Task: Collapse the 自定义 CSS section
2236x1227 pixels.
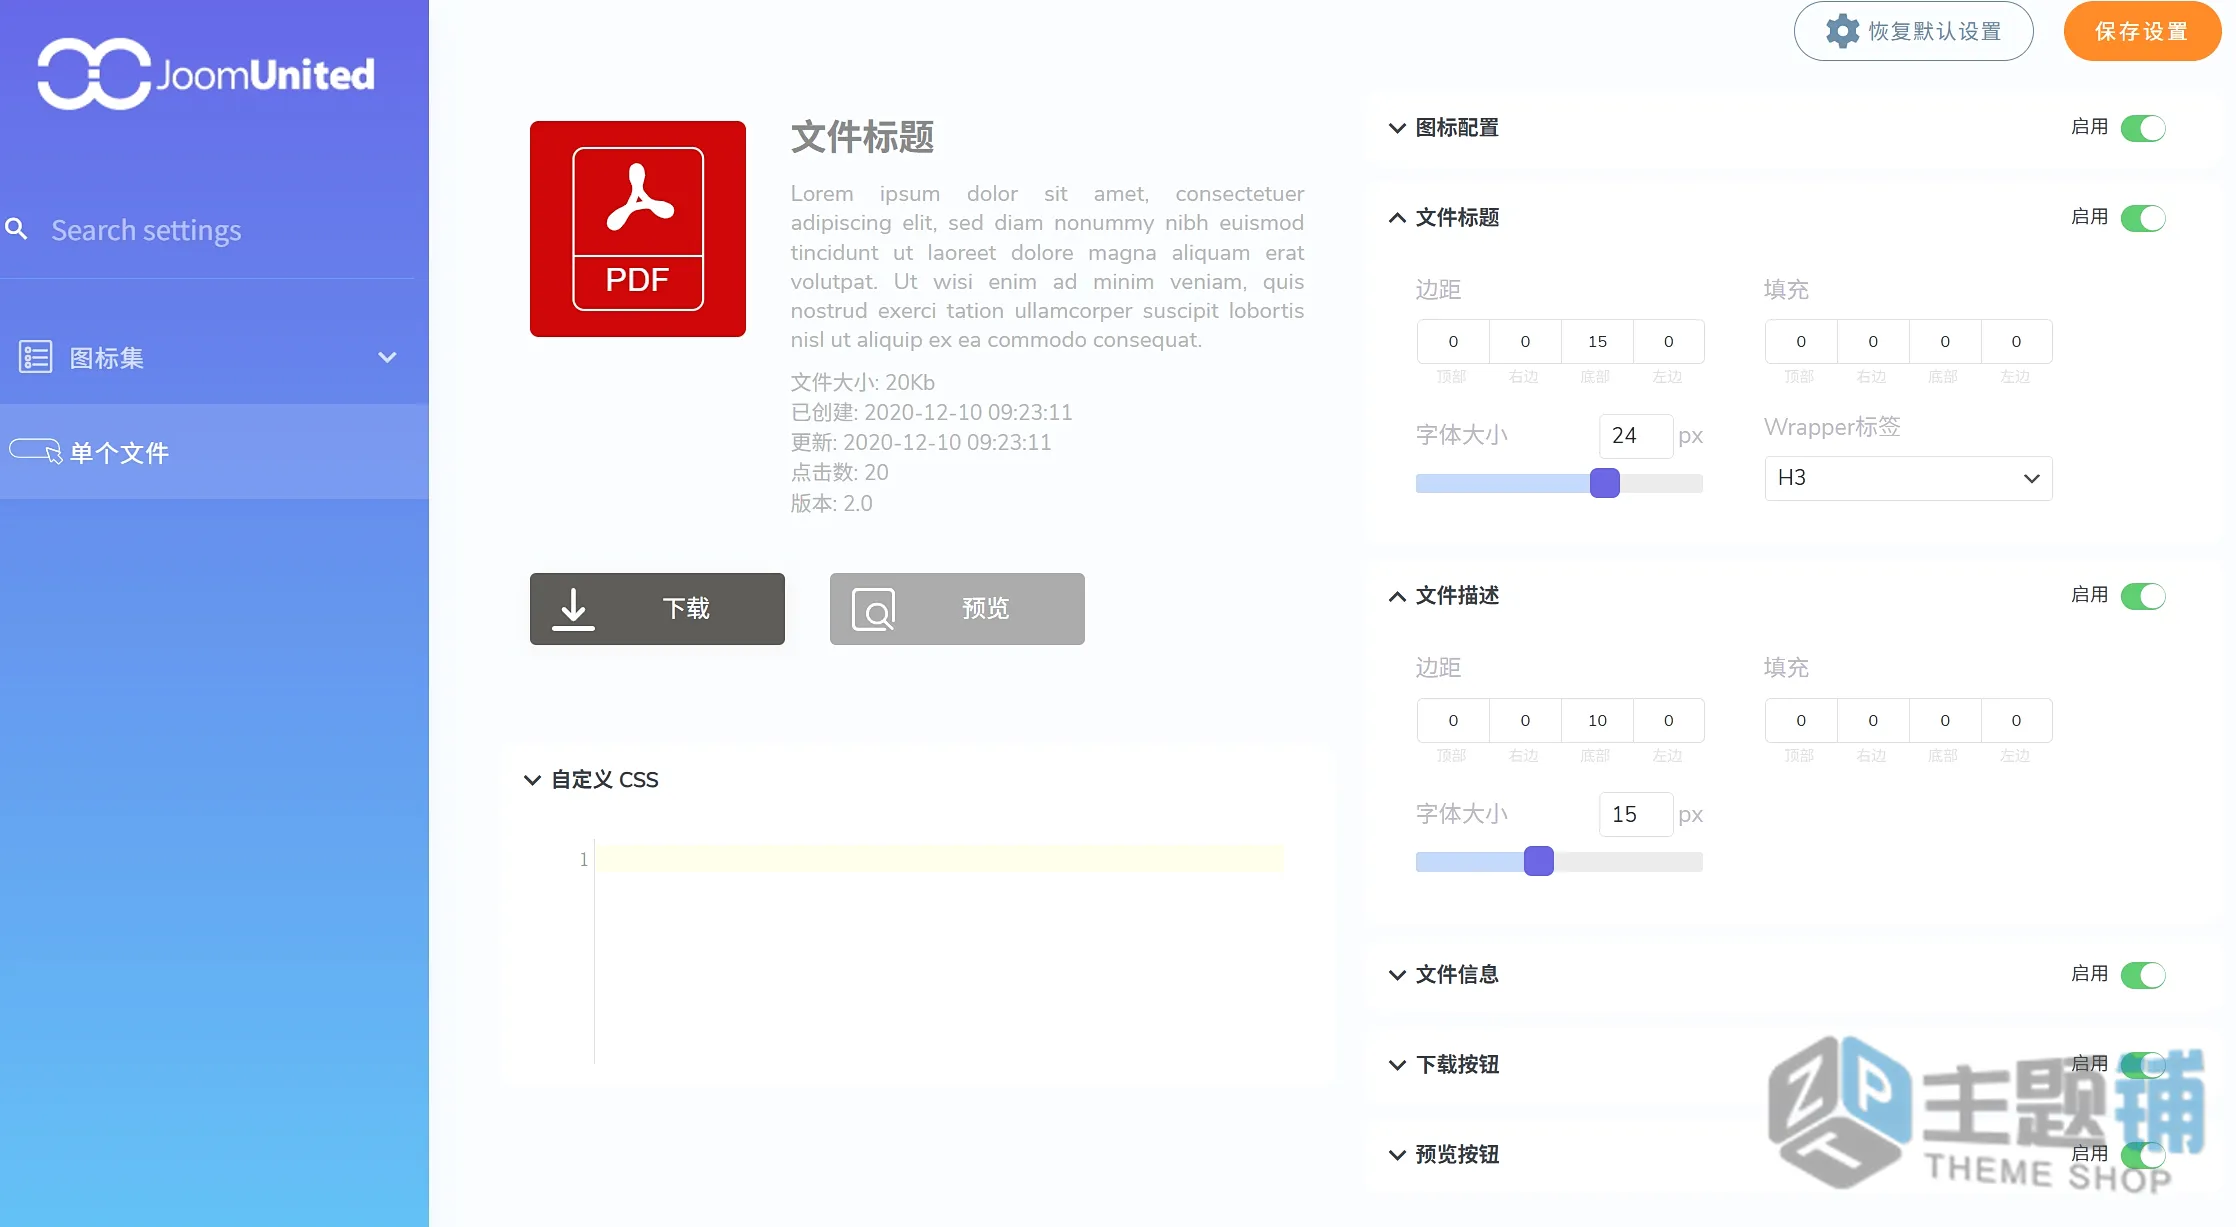Action: pos(532,780)
